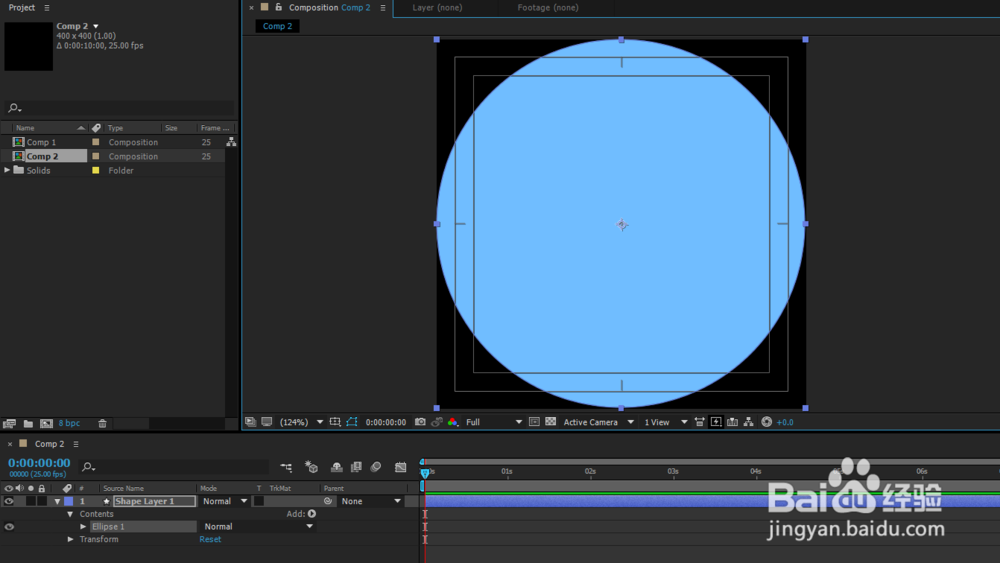Open resolution dropdown showing Full
Viewport: 1000px width, 563px height.
494,422
